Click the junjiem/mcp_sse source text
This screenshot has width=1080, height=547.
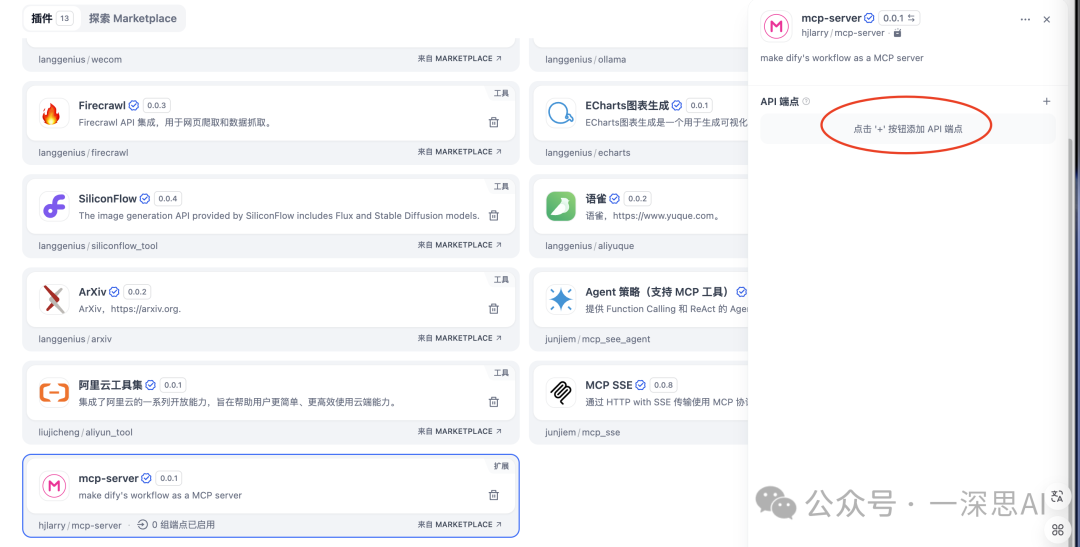click(x=582, y=432)
